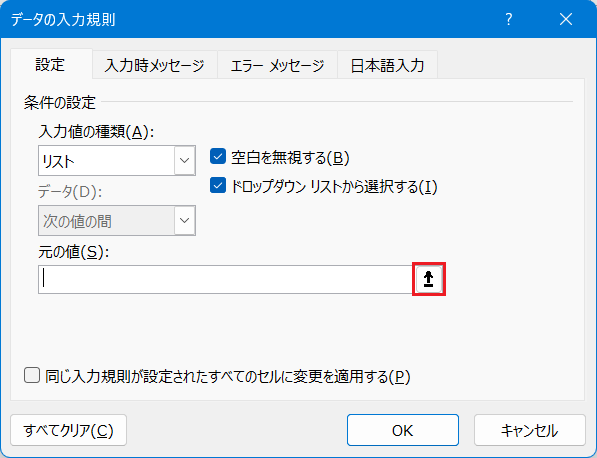This screenshot has width=597, height=458.
Task: Open the greyed データ dropdown arrow
Action: pyautogui.click(x=185, y=220)
